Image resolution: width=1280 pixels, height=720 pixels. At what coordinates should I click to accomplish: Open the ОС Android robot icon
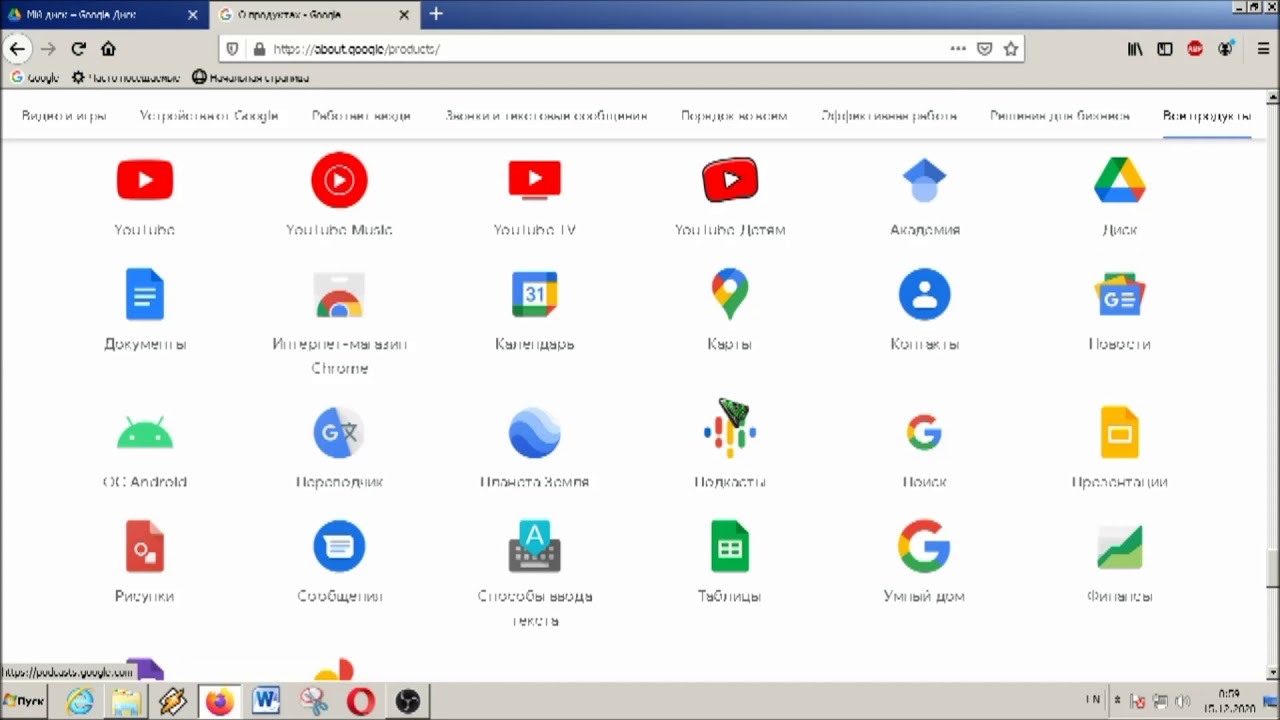(x=145, y=432)
